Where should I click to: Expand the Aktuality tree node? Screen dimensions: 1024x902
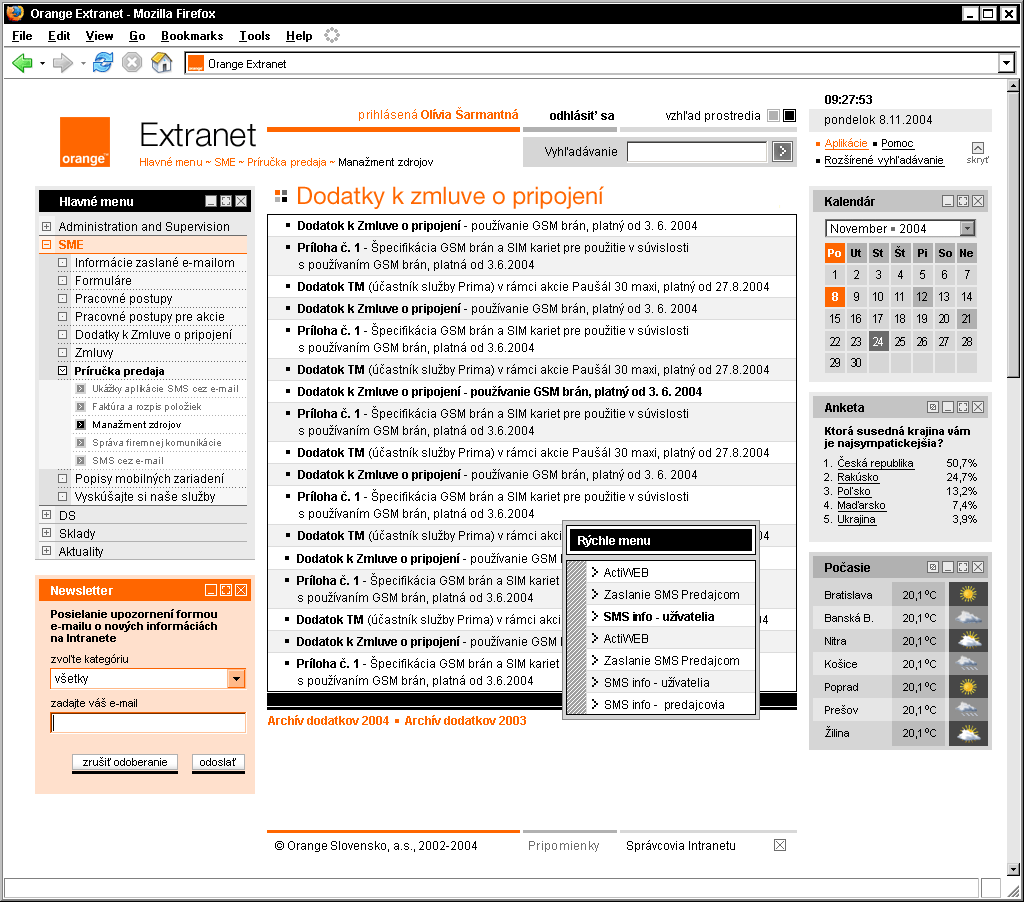point(46,551)
